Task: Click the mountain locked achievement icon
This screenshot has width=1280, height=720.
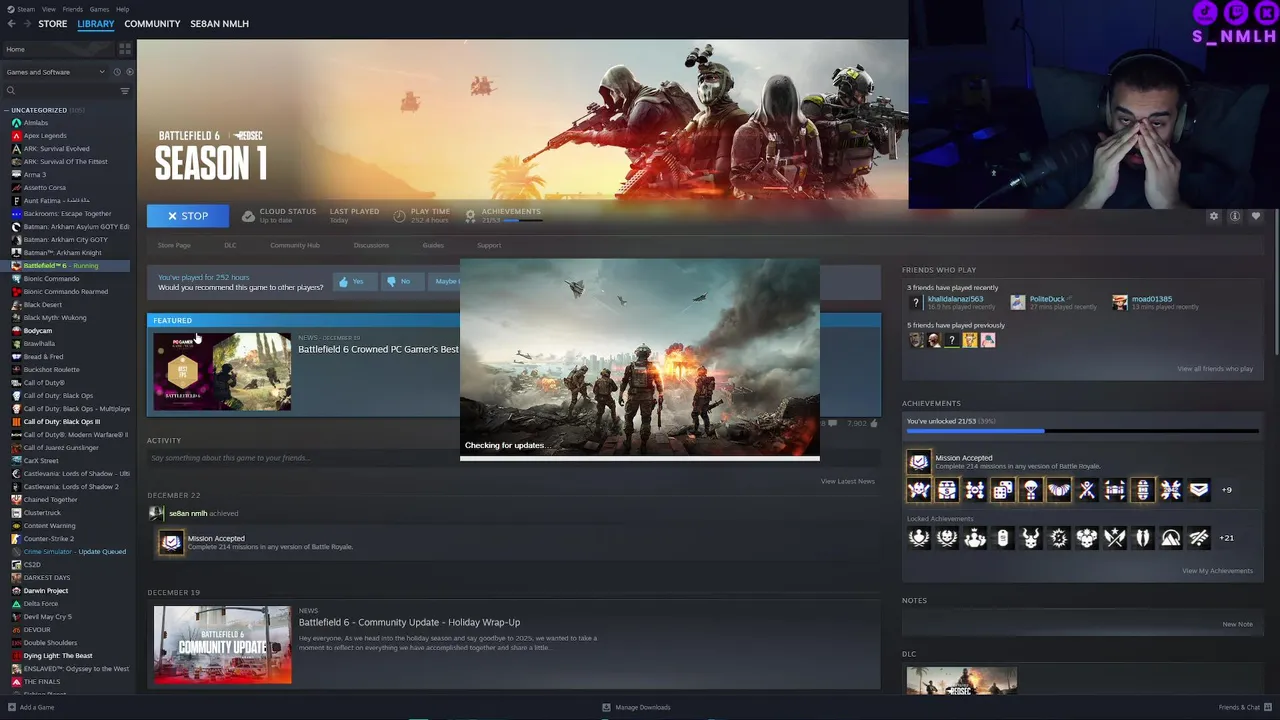Action: click(1171, 538)
